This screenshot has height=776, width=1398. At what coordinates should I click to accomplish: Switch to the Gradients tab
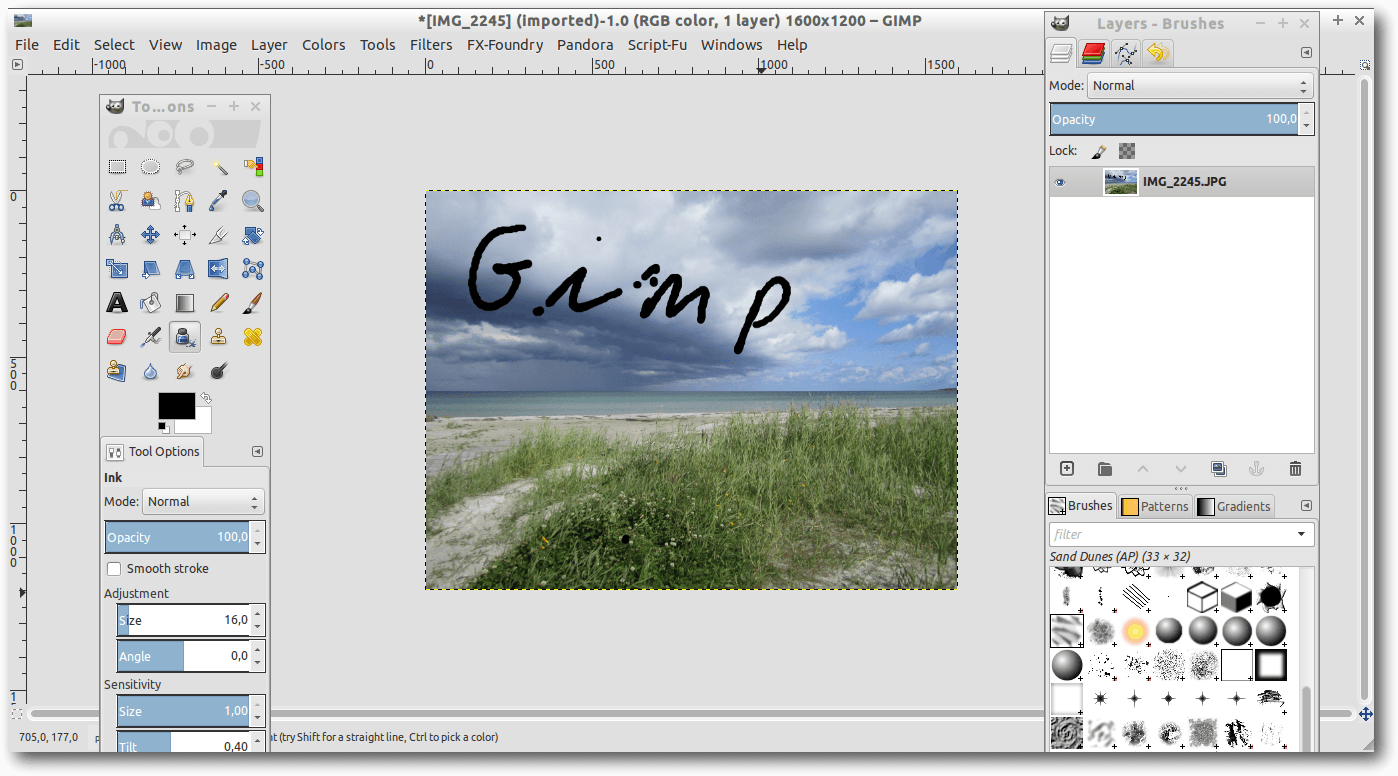coord(1234,506)
